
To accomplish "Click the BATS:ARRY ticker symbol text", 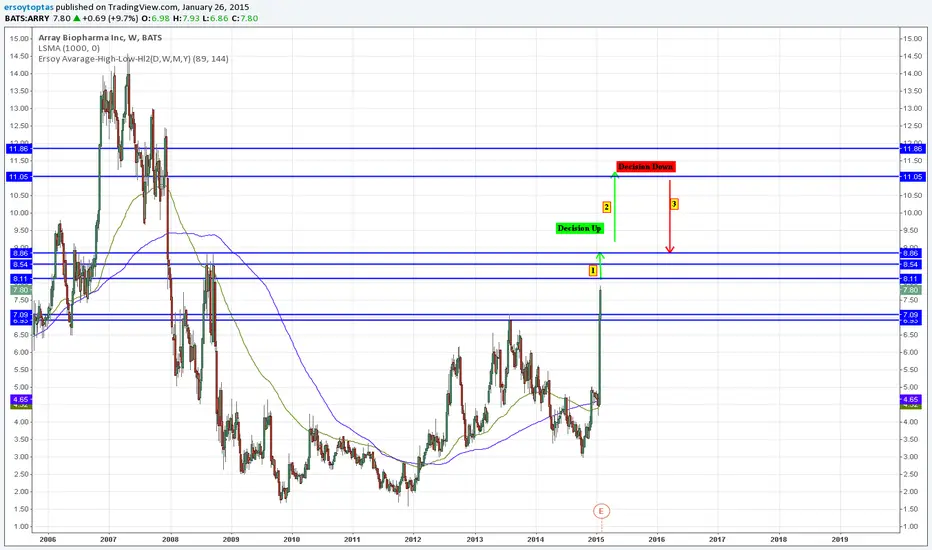I will click(26, 18).
